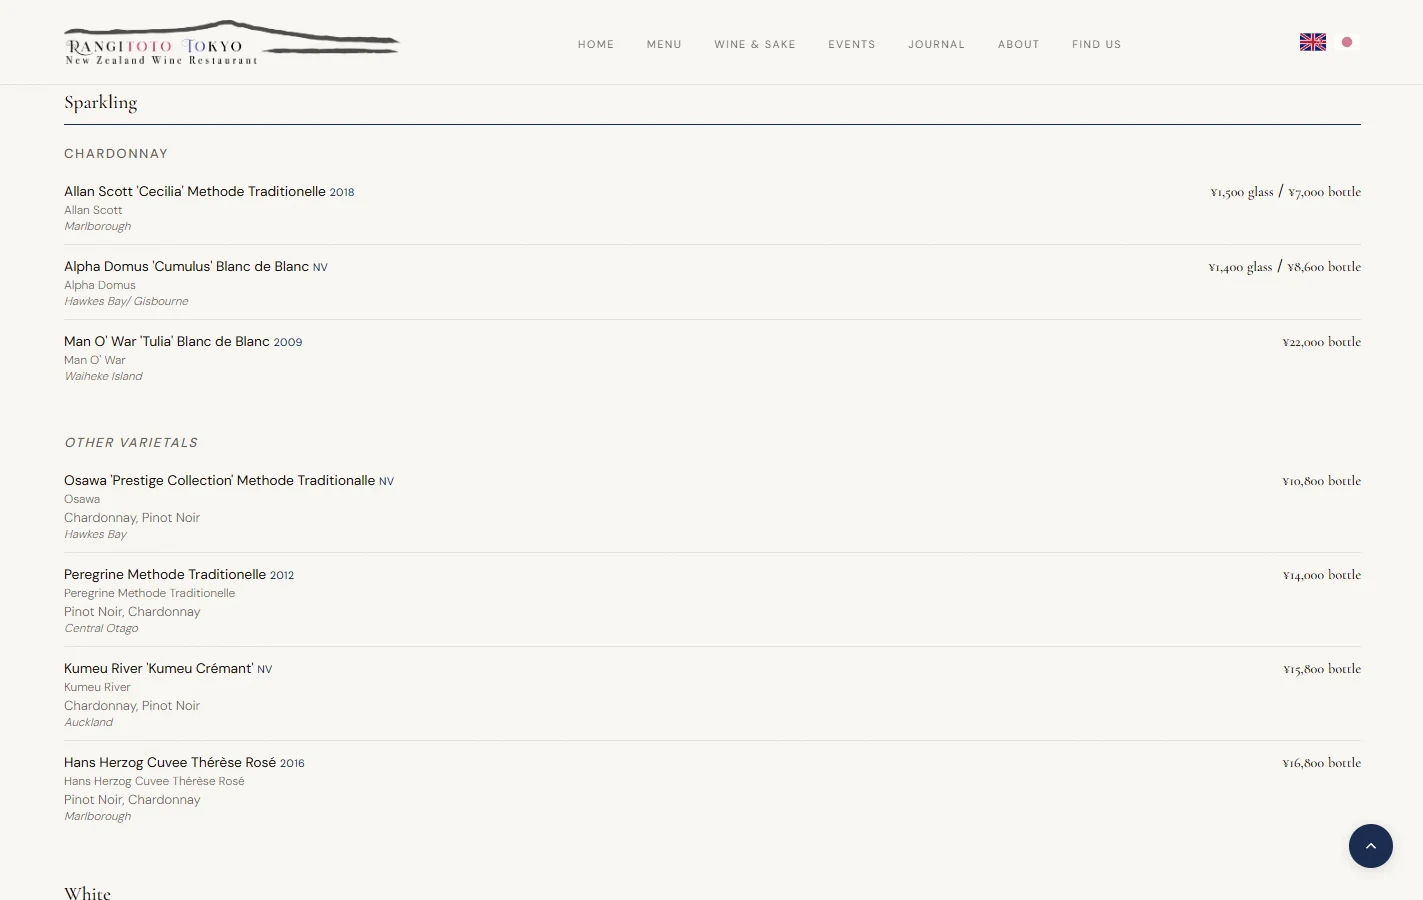Click the ¥1,500 glass / ¥7,000 bottle price
This screenshot has width=1423, height=900.
tap(1286, 192)
